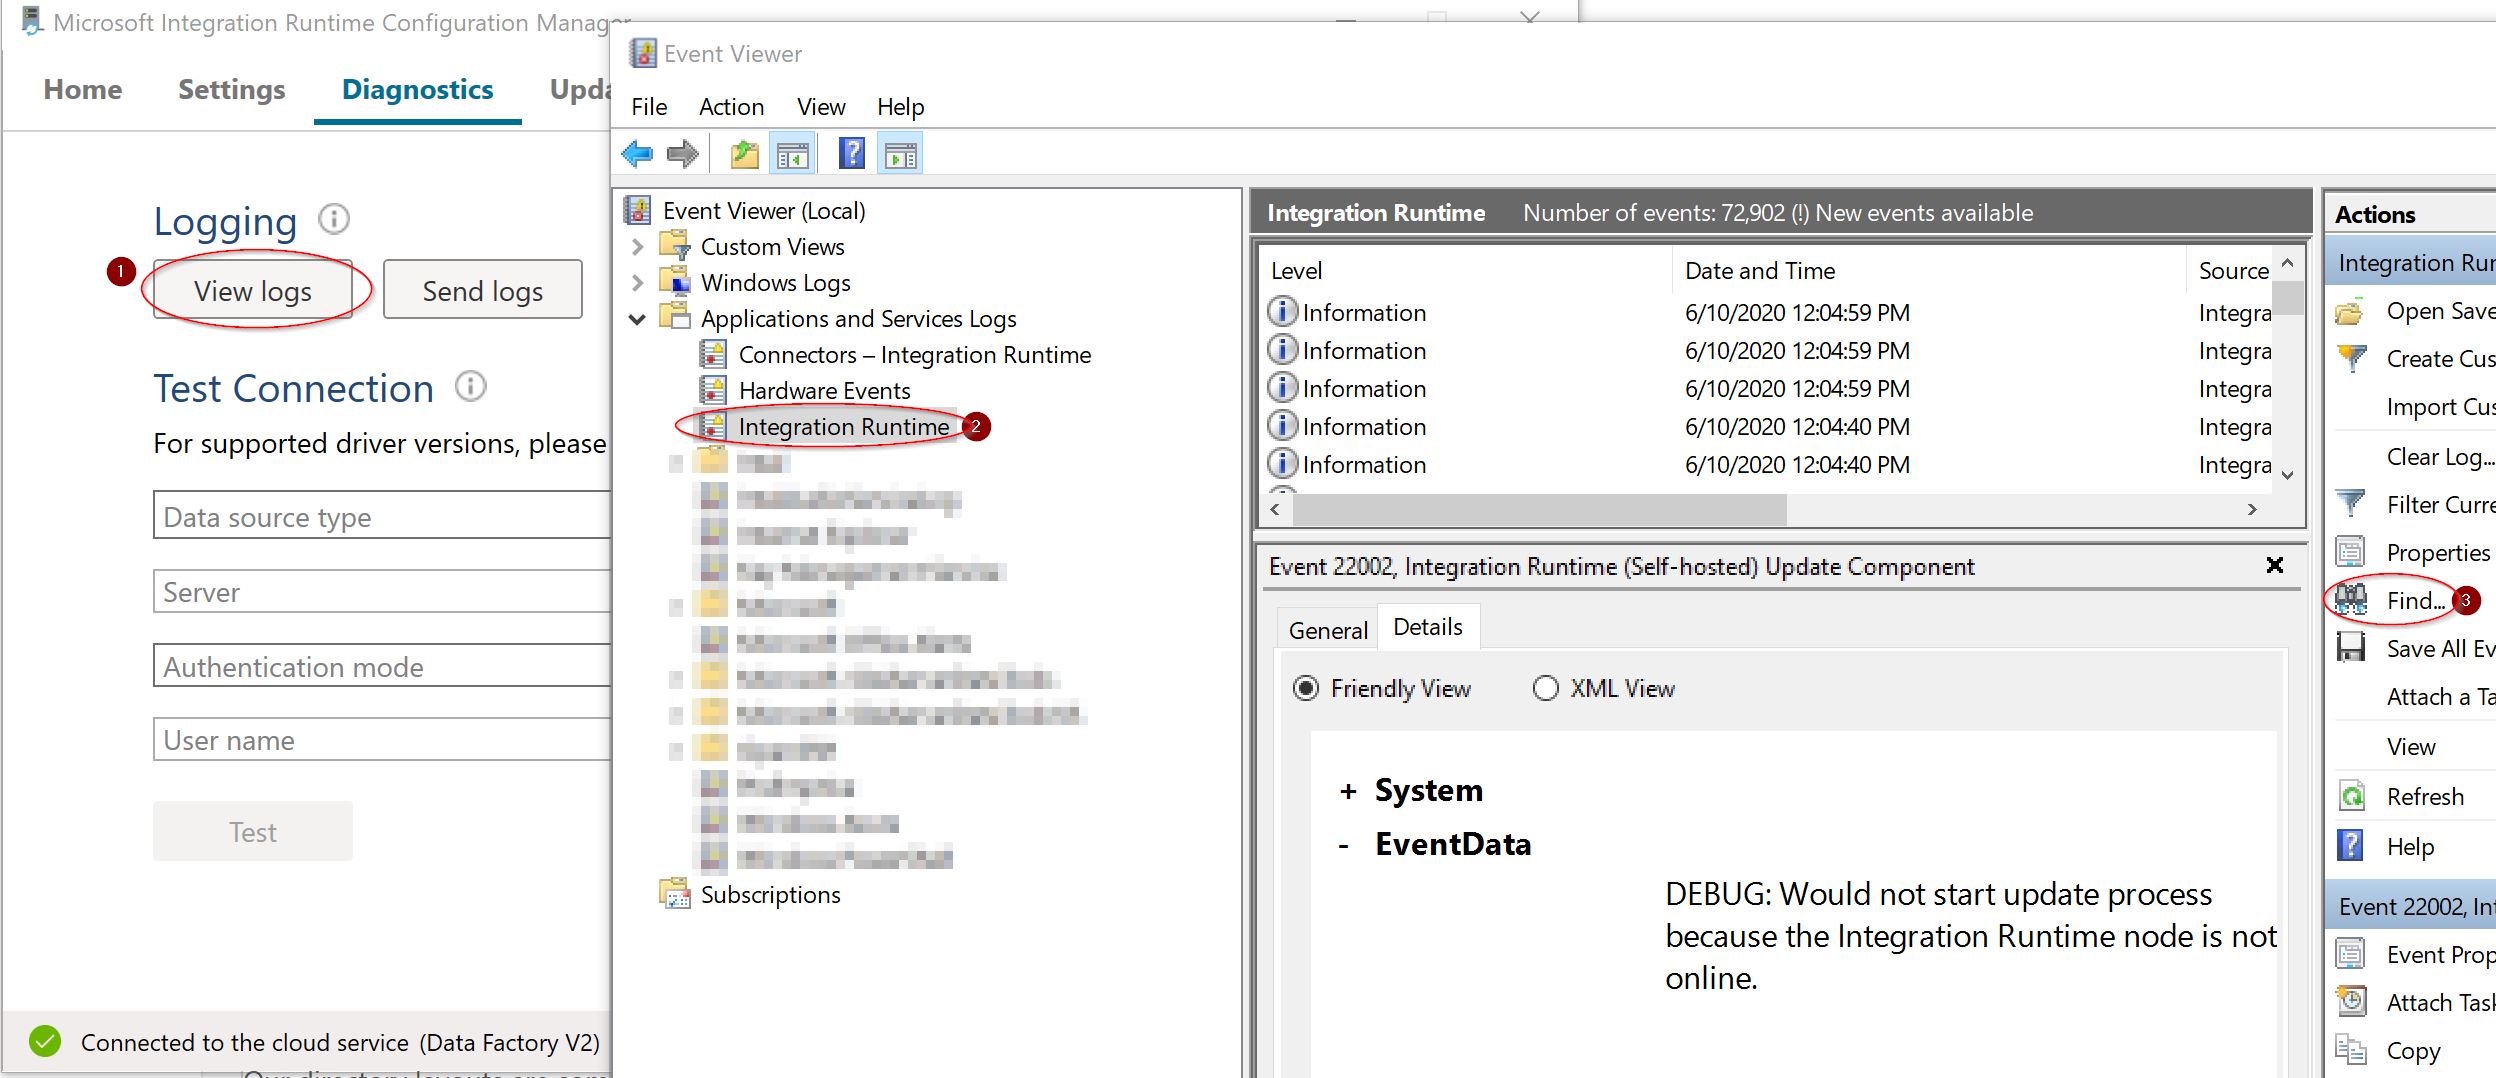Collapse Applications and Services Logs node

(x=637, y=319)
